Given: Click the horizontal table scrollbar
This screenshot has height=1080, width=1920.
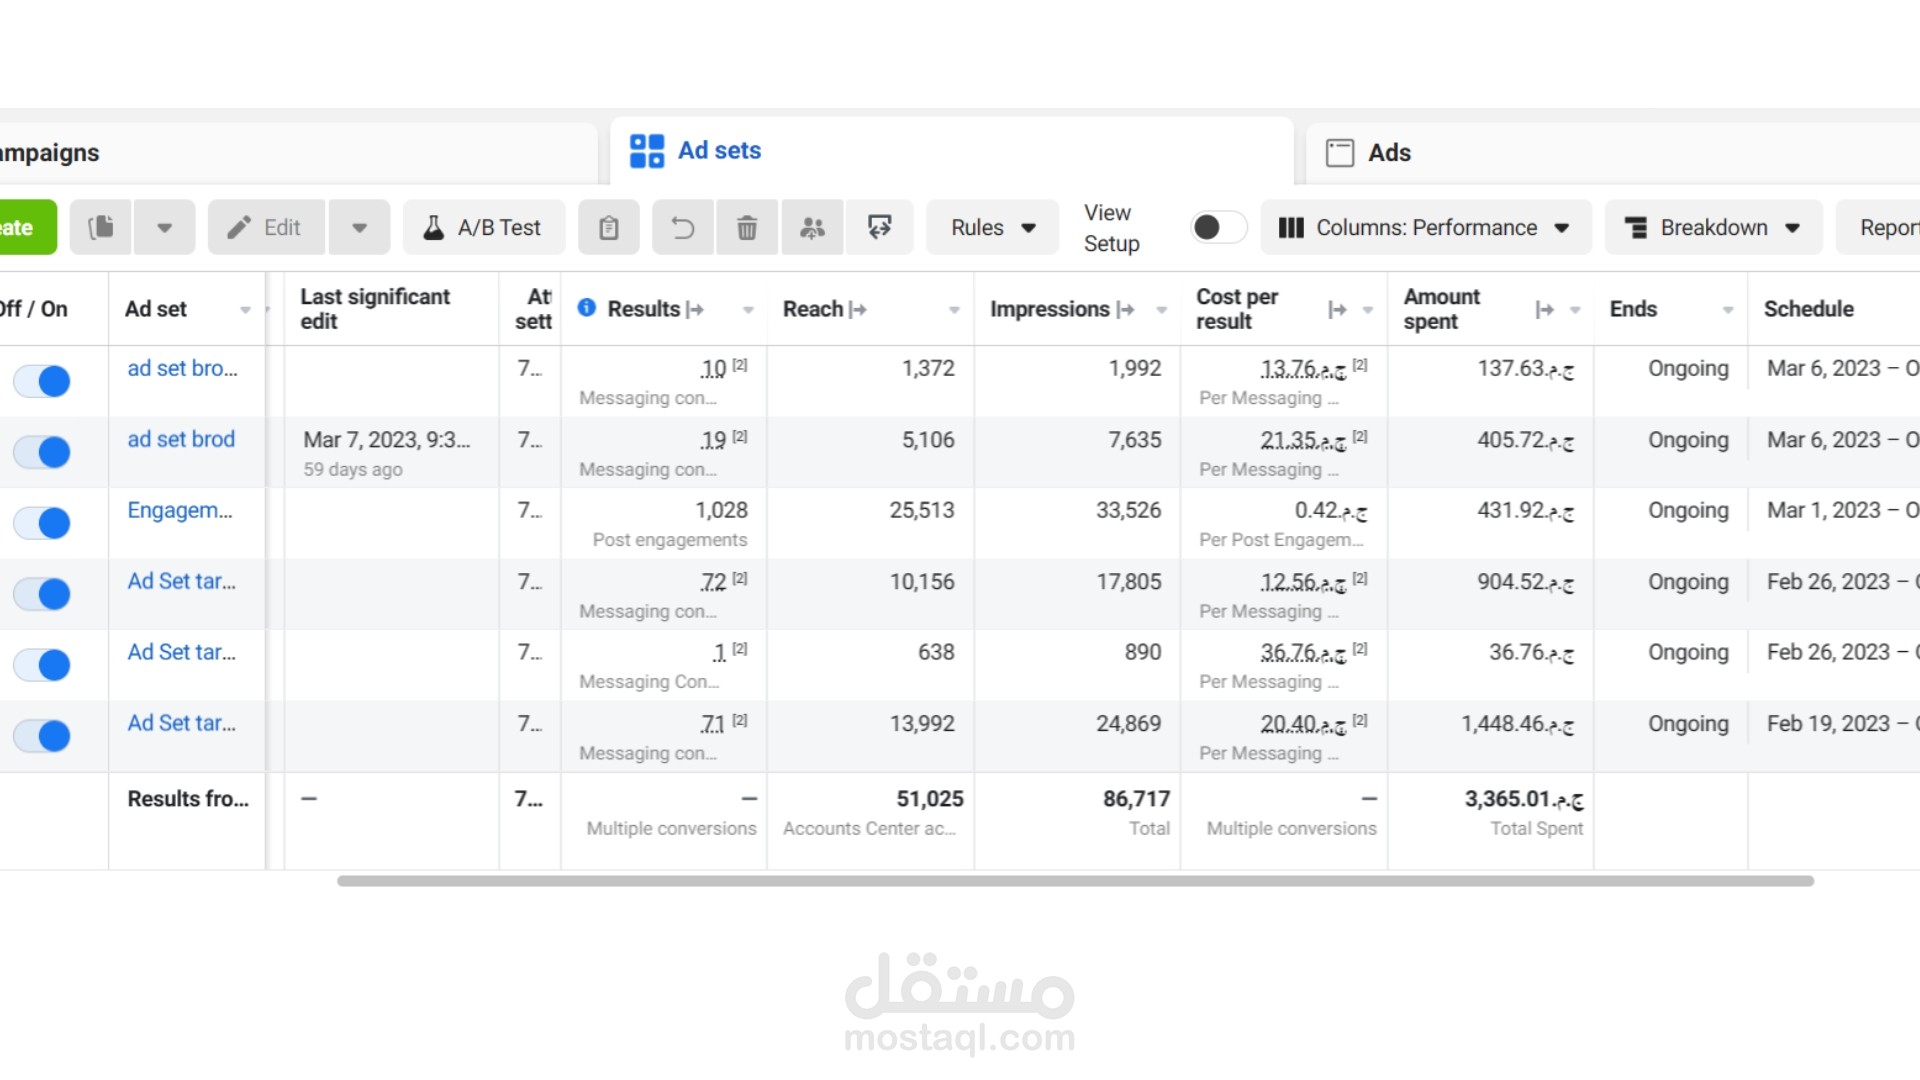Looking at the screenshot, I should coord(1075,881).
